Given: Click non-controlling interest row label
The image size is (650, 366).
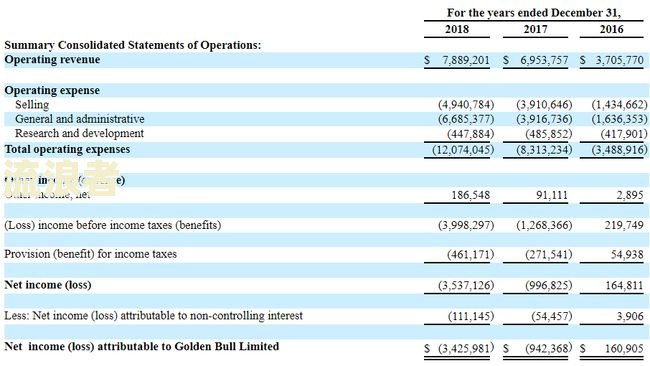Looking at the screenshot, I should (x=153, y=316).
